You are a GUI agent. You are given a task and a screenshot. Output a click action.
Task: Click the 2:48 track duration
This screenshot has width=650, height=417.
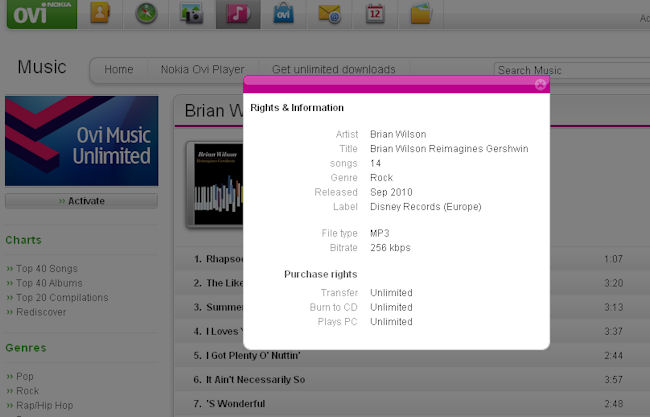click(x=613, y=404)
